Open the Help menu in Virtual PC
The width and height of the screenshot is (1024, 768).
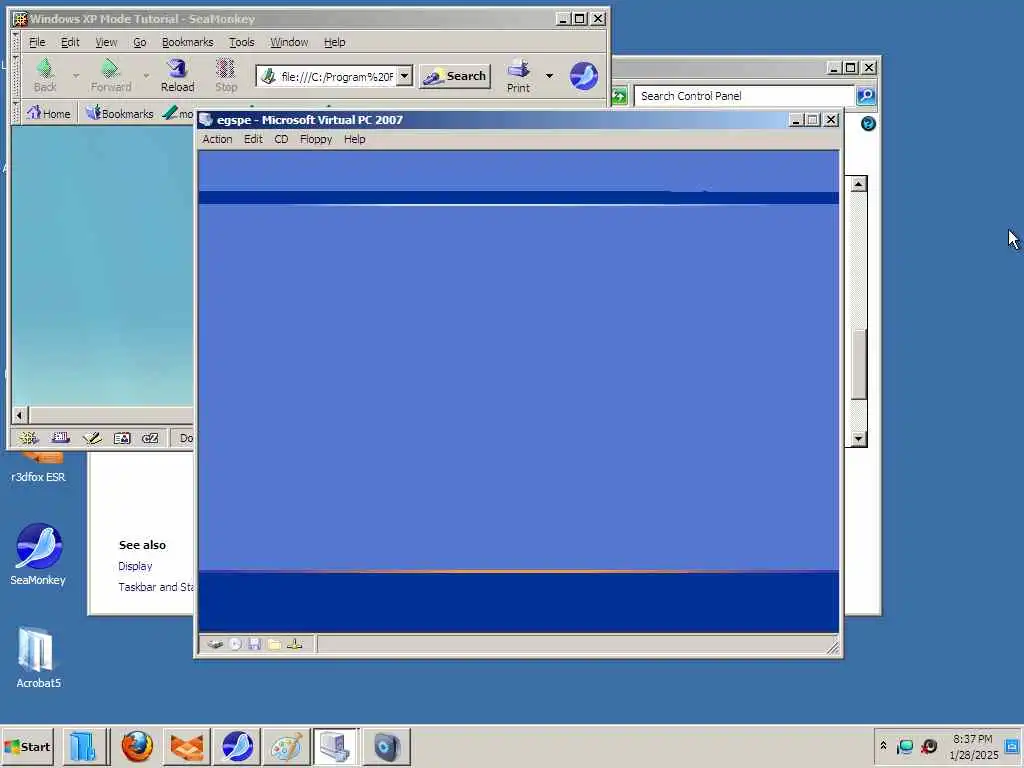click(355, 139)
